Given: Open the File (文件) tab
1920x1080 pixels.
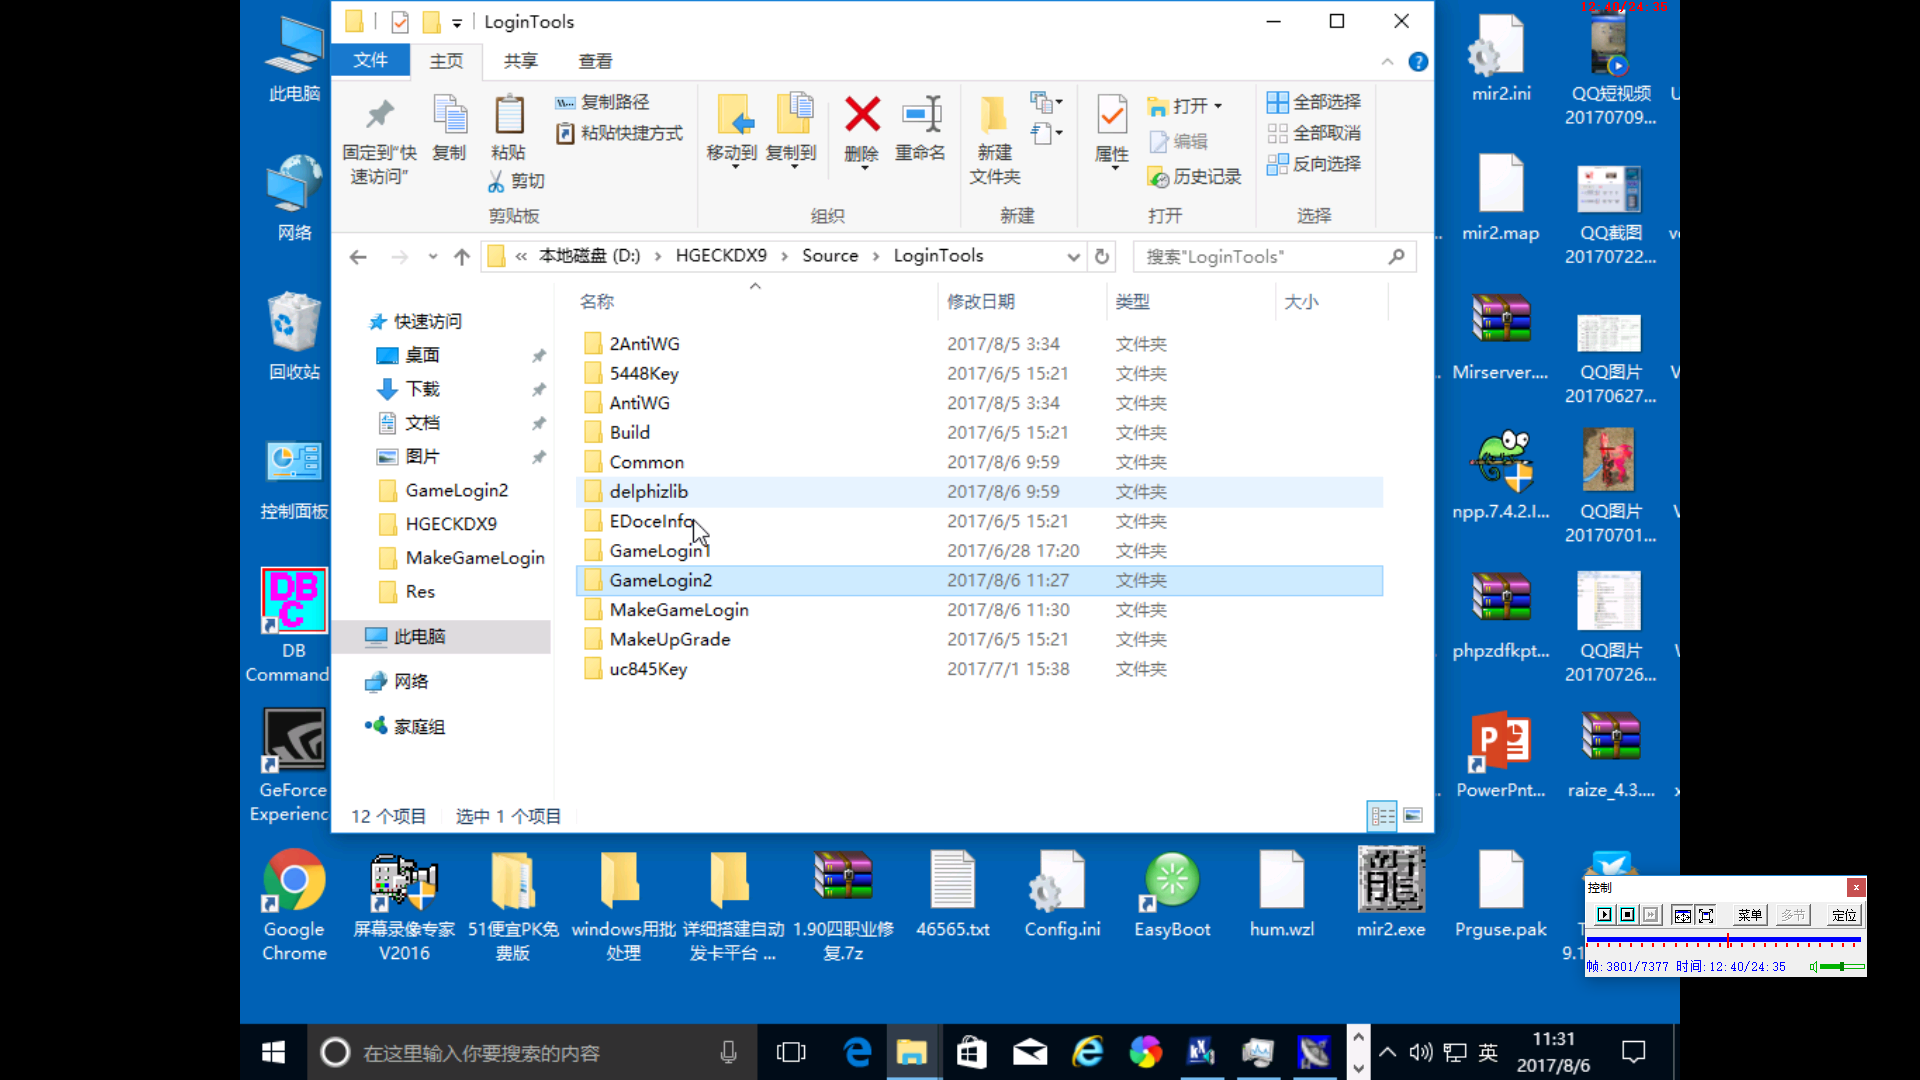Looking at the screenshot, I should tap(370, 60).
